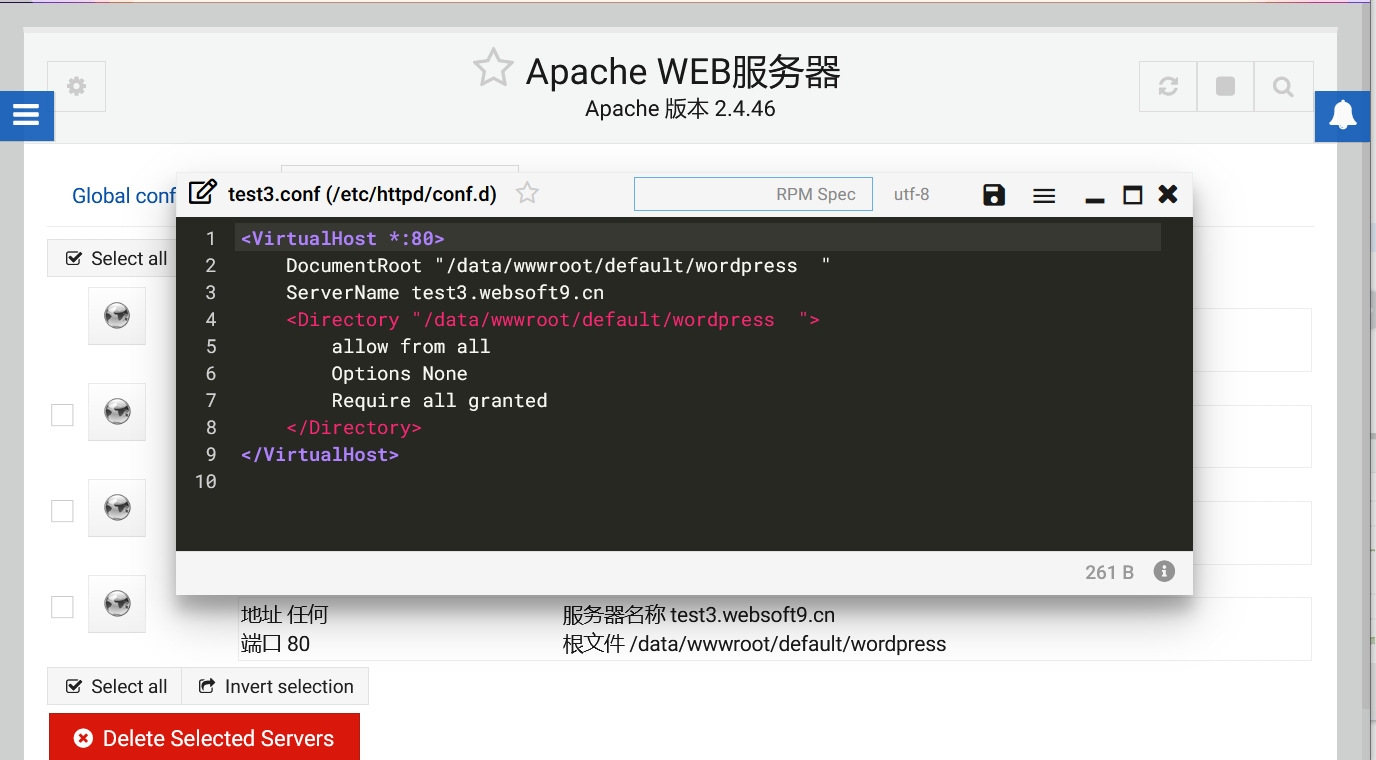Viewport: 1376px width, 760px height.
Task: Tick the checkbox for the third virtual server
Action: (62, 511)
